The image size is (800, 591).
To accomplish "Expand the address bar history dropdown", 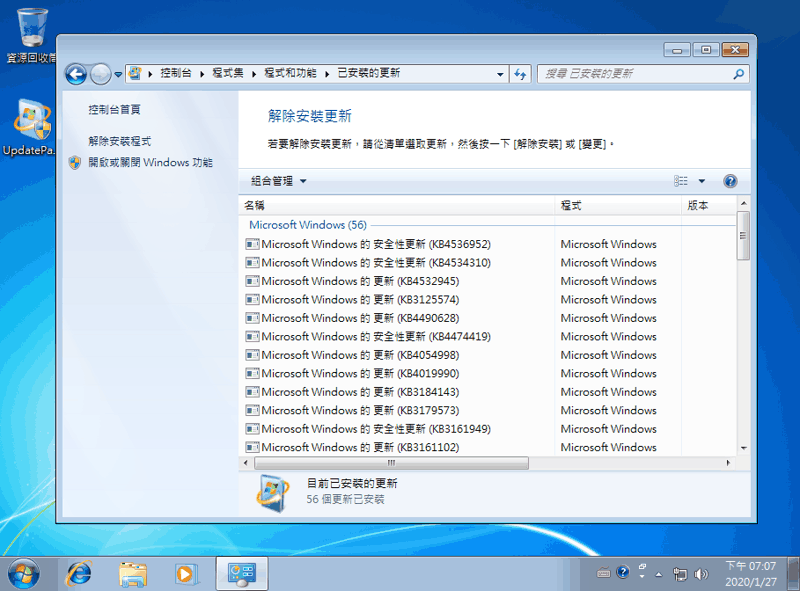I will click(x=500, y=74).
